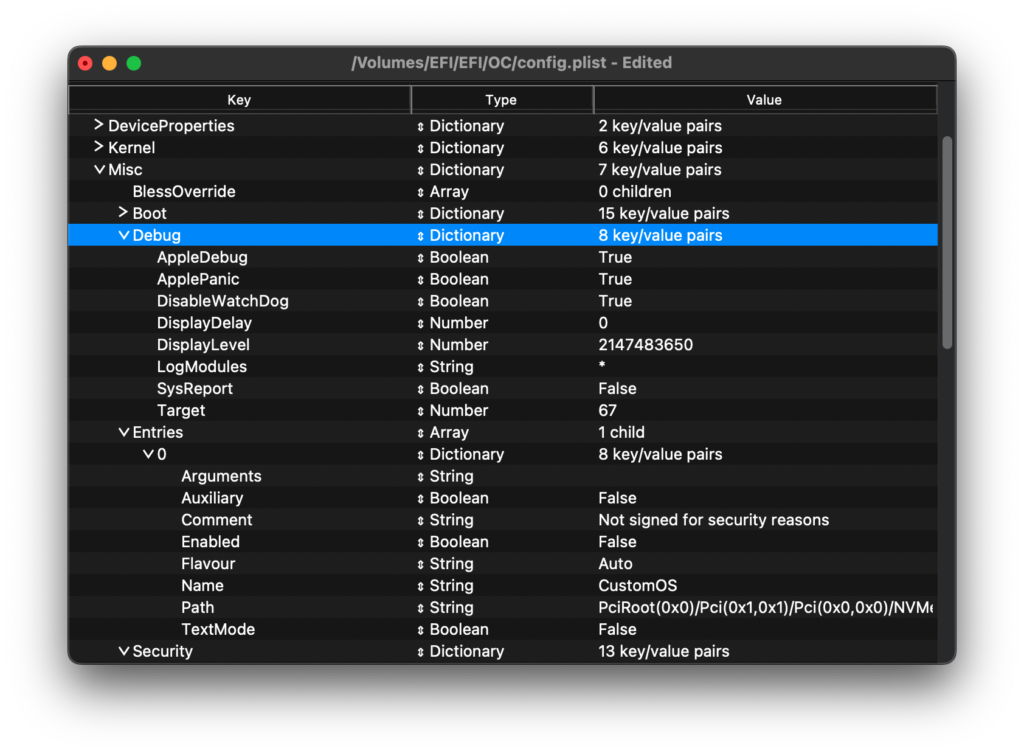Collapse the Misc dictionary
1024x754 pixels.
click(99, 170)
